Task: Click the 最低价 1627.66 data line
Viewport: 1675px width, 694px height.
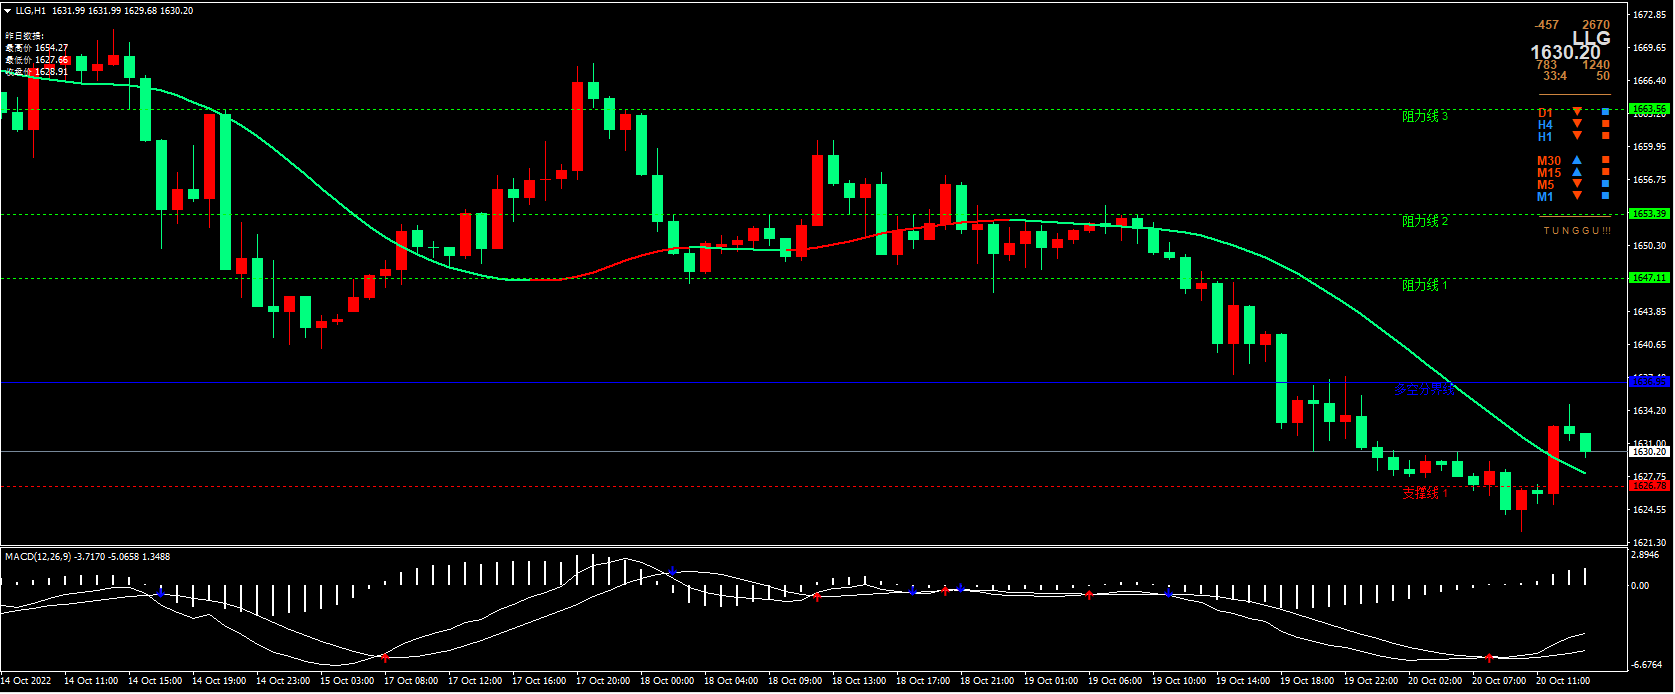Action: [37, 60]
